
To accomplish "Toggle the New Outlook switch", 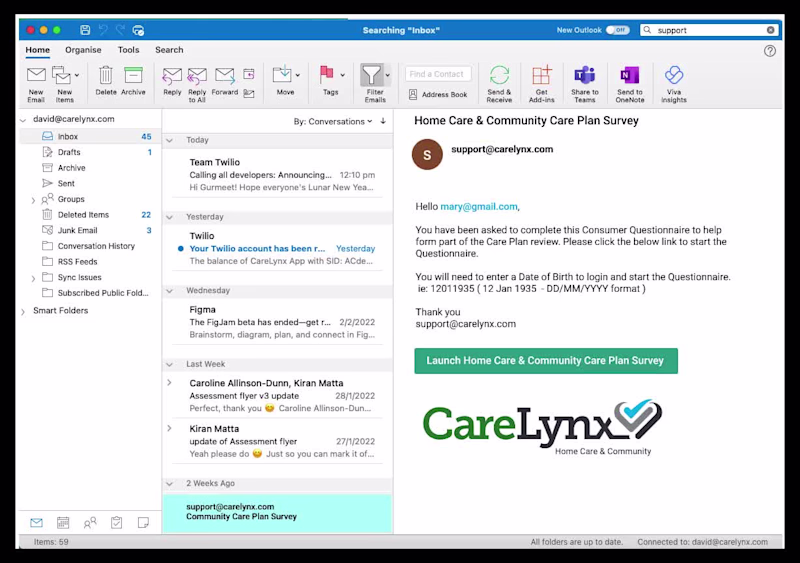I will pos(617,30).
